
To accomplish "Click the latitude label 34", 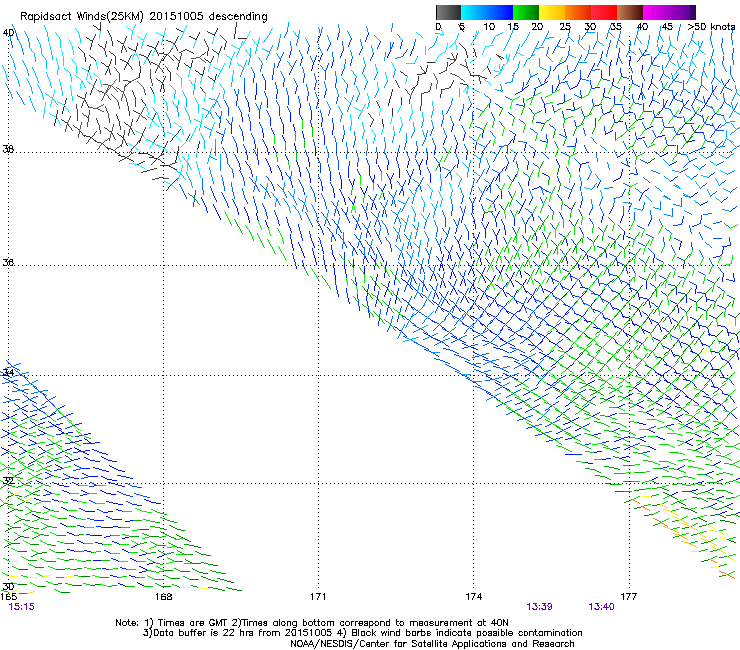I will (8, 372).
